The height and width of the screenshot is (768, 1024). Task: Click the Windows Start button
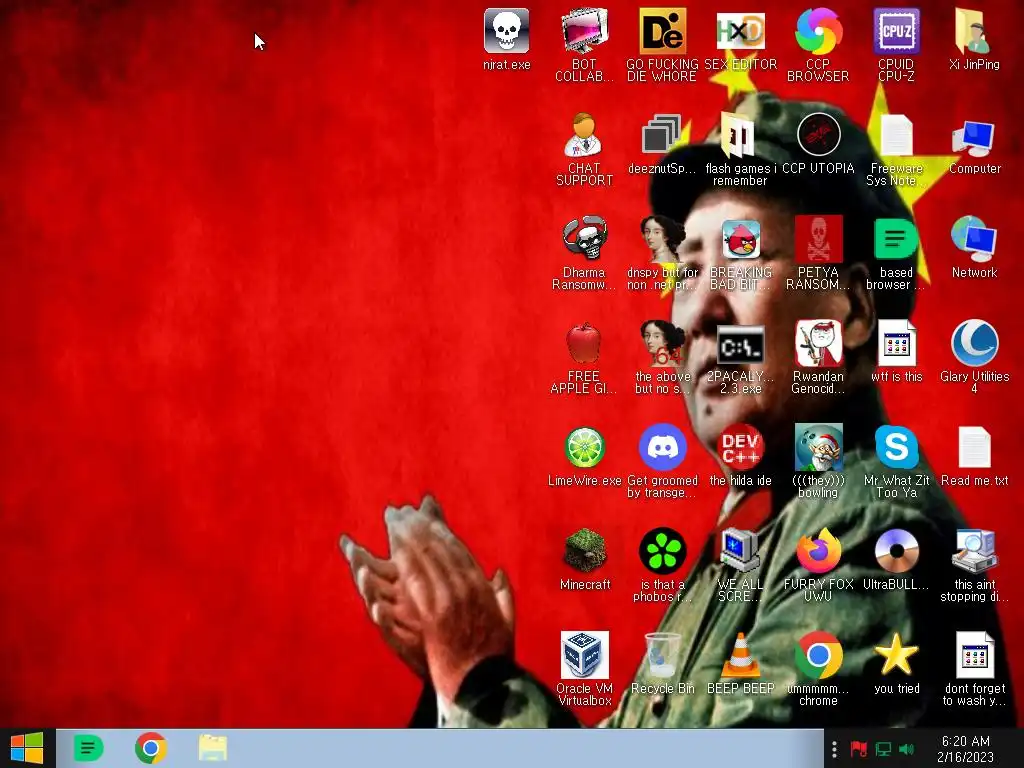(x=27, y=748)
